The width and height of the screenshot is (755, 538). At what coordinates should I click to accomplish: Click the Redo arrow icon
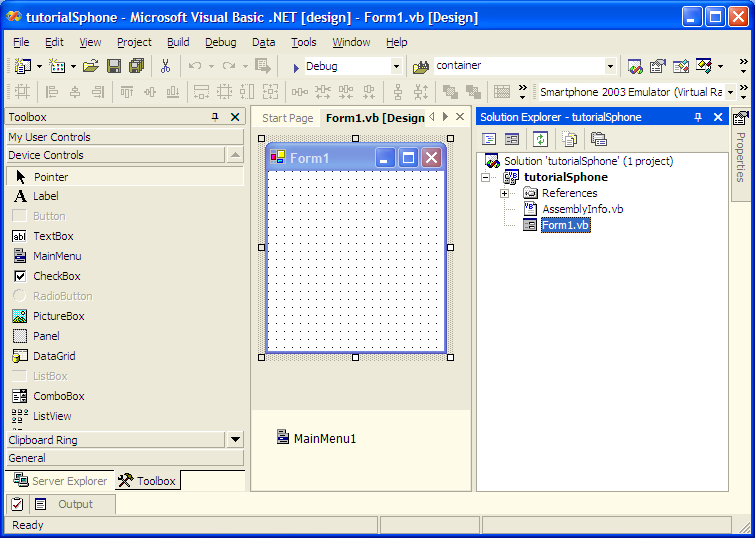[229, 66]
